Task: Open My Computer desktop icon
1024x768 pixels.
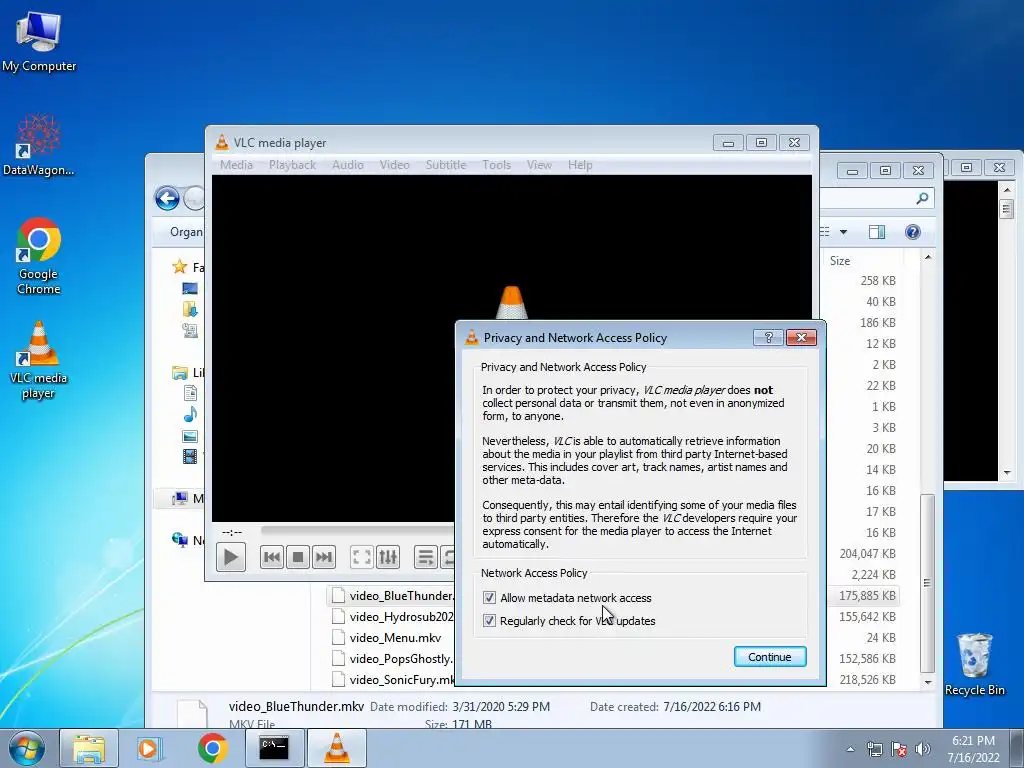Action: coord(39,40)
